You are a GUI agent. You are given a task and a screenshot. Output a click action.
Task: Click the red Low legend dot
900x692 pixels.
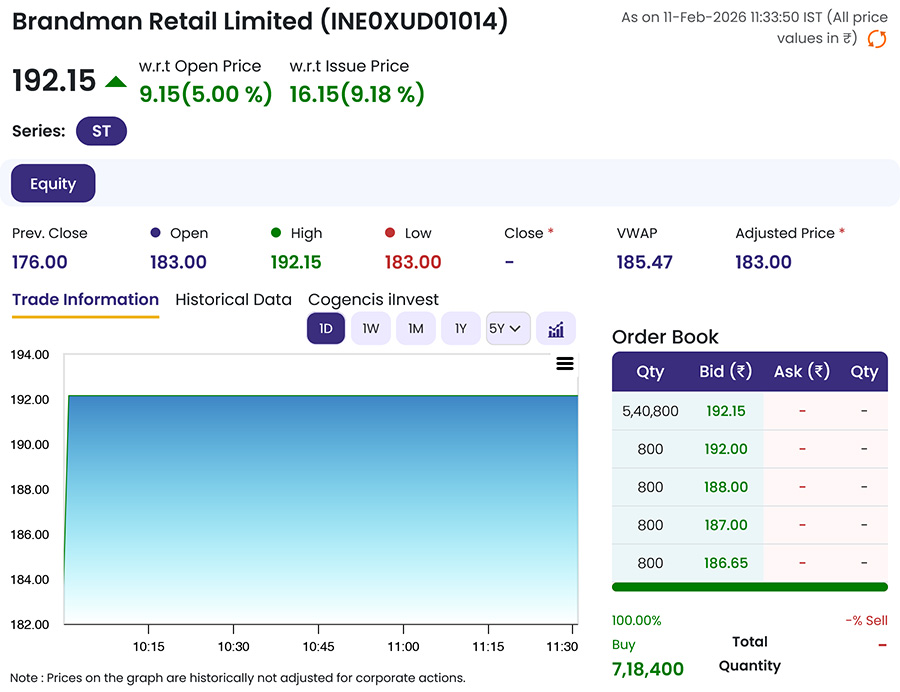click(x=390, y=232)
